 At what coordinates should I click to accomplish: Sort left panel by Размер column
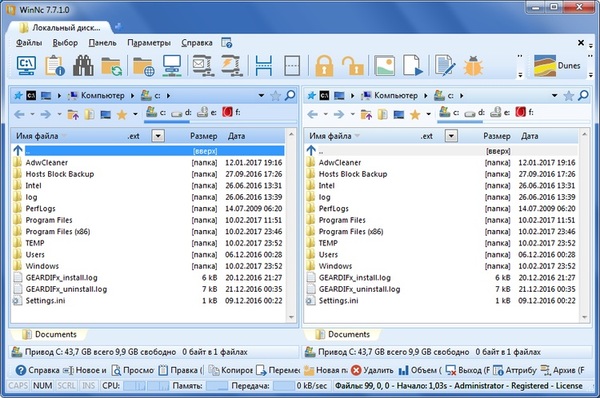point(203,136)
